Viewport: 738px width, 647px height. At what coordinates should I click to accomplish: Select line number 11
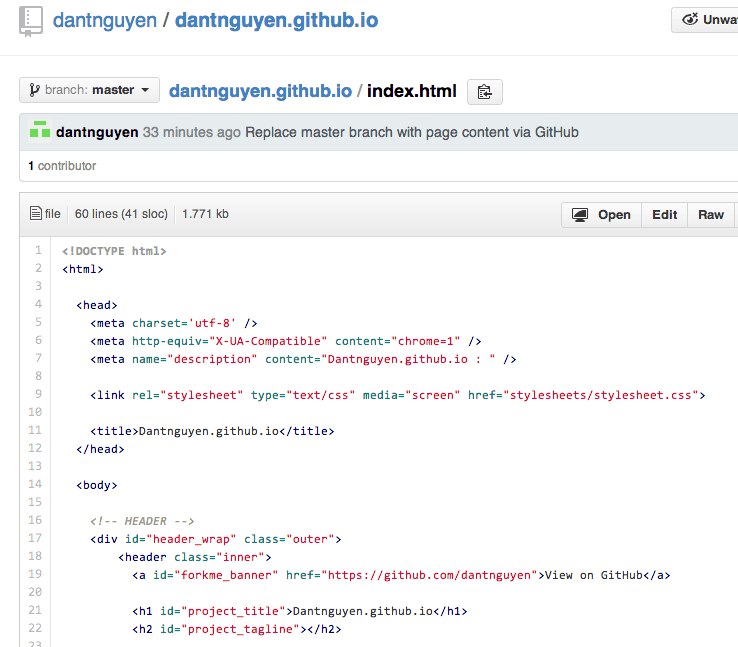[x=35, y=430]
